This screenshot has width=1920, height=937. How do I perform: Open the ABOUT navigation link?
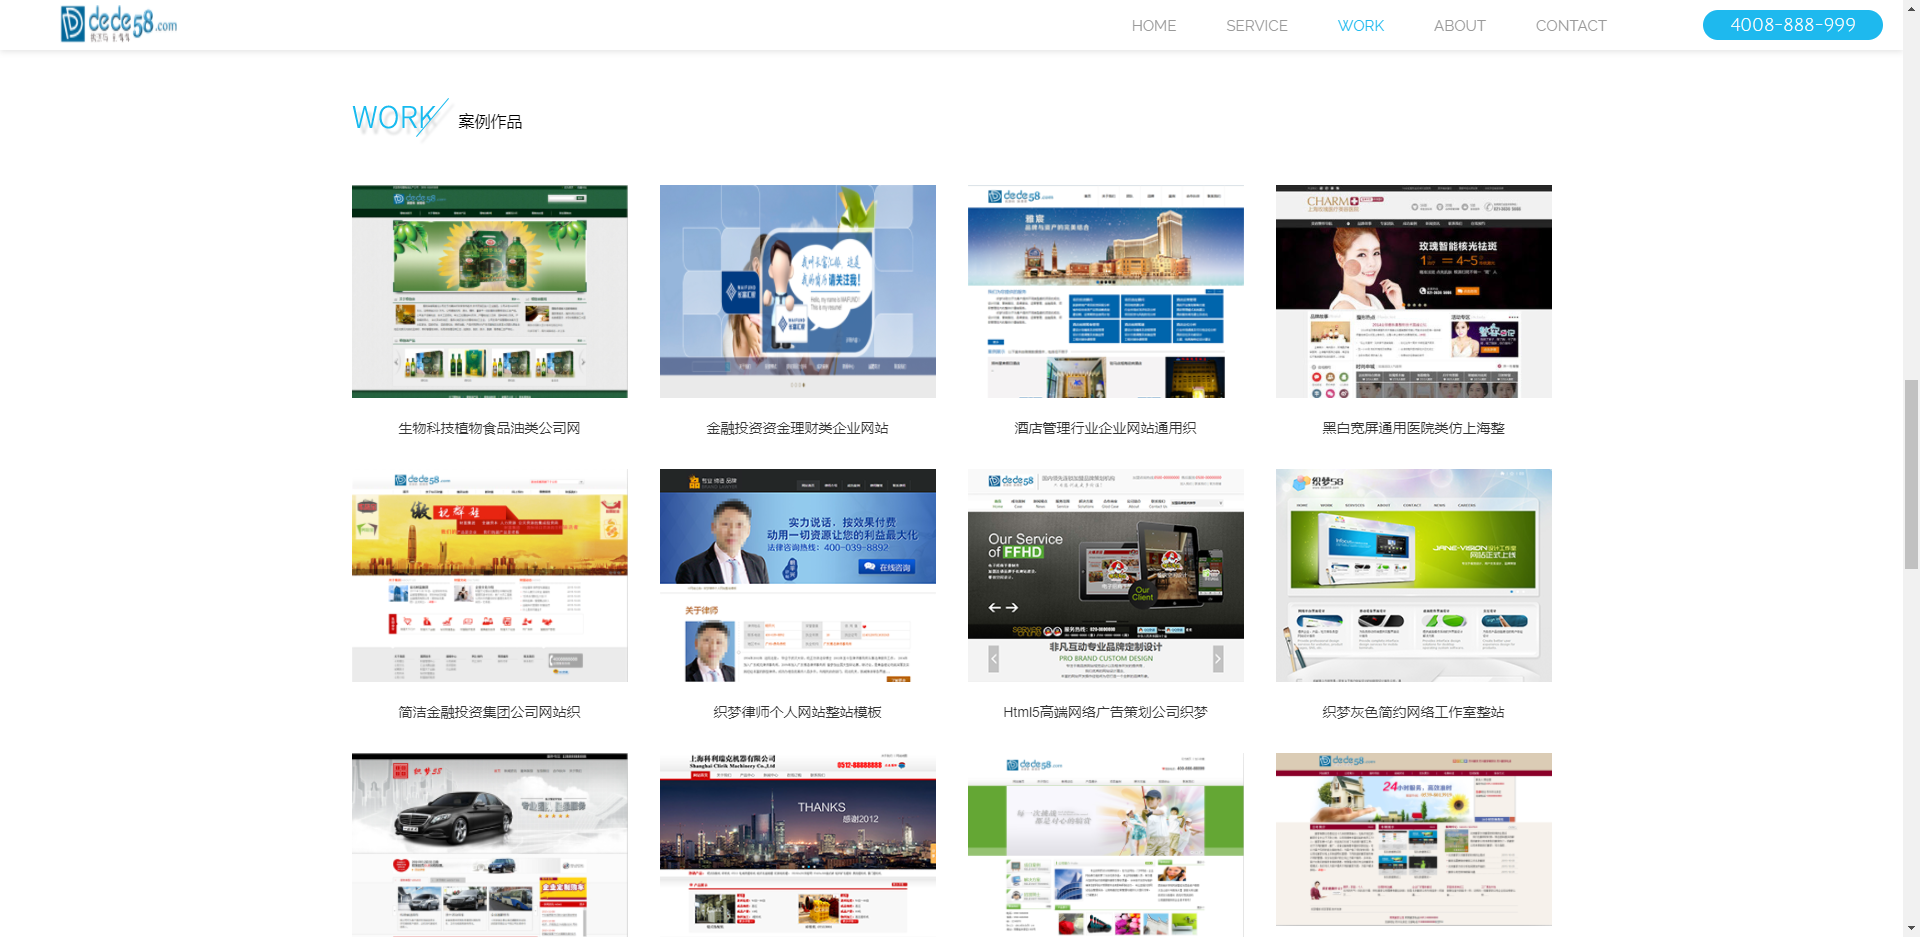pos(1459,26)
